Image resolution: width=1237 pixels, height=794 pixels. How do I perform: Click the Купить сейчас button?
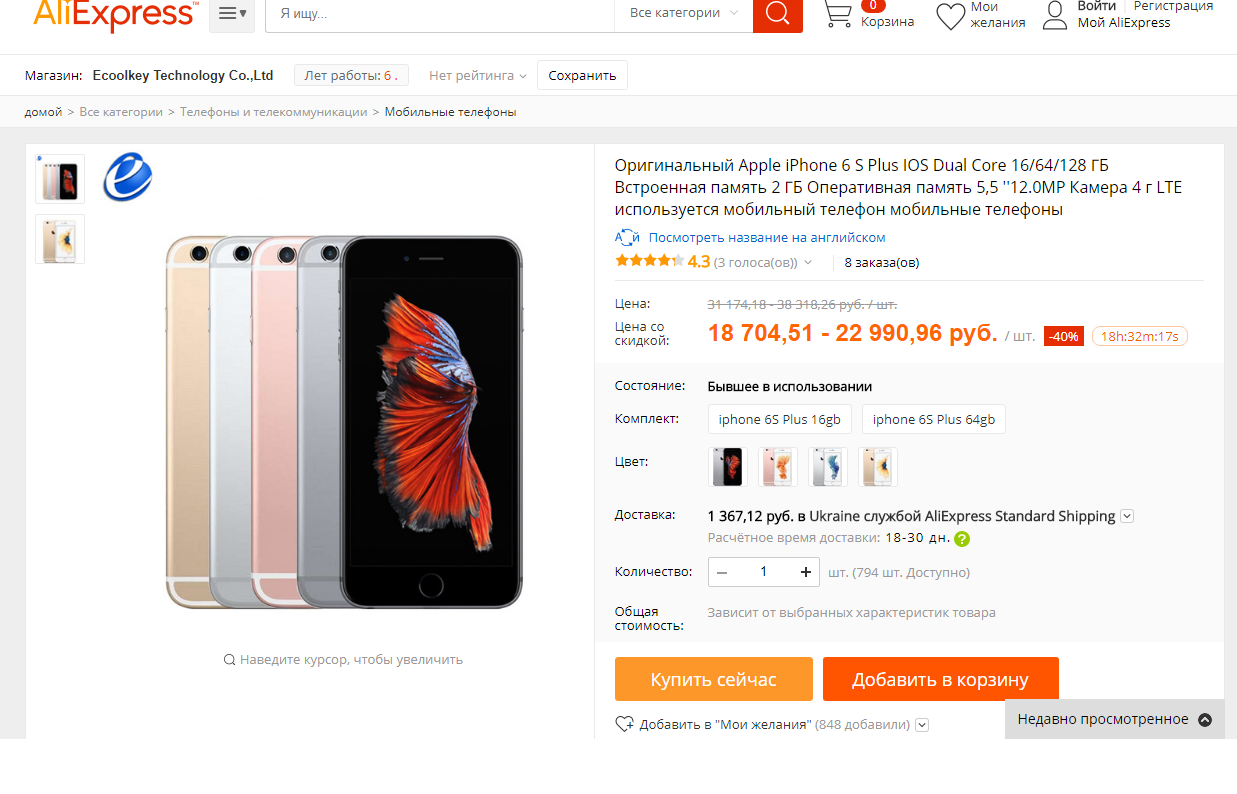714,679
